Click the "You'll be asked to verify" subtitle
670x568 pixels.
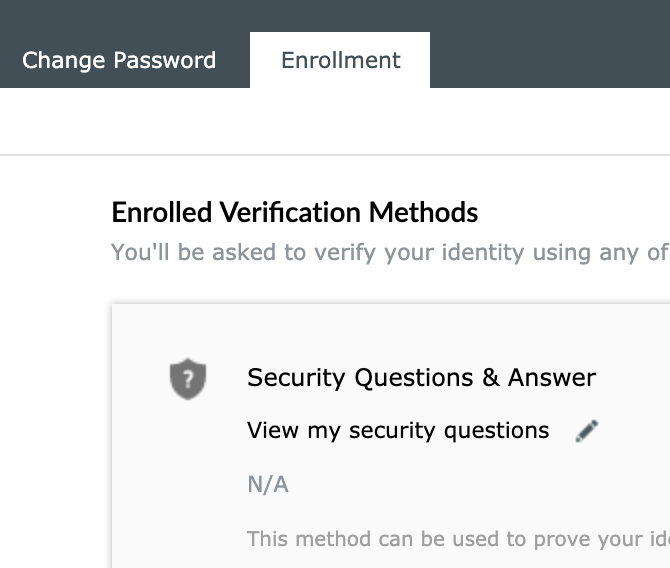pyautogui.click(x=390, y=253)
